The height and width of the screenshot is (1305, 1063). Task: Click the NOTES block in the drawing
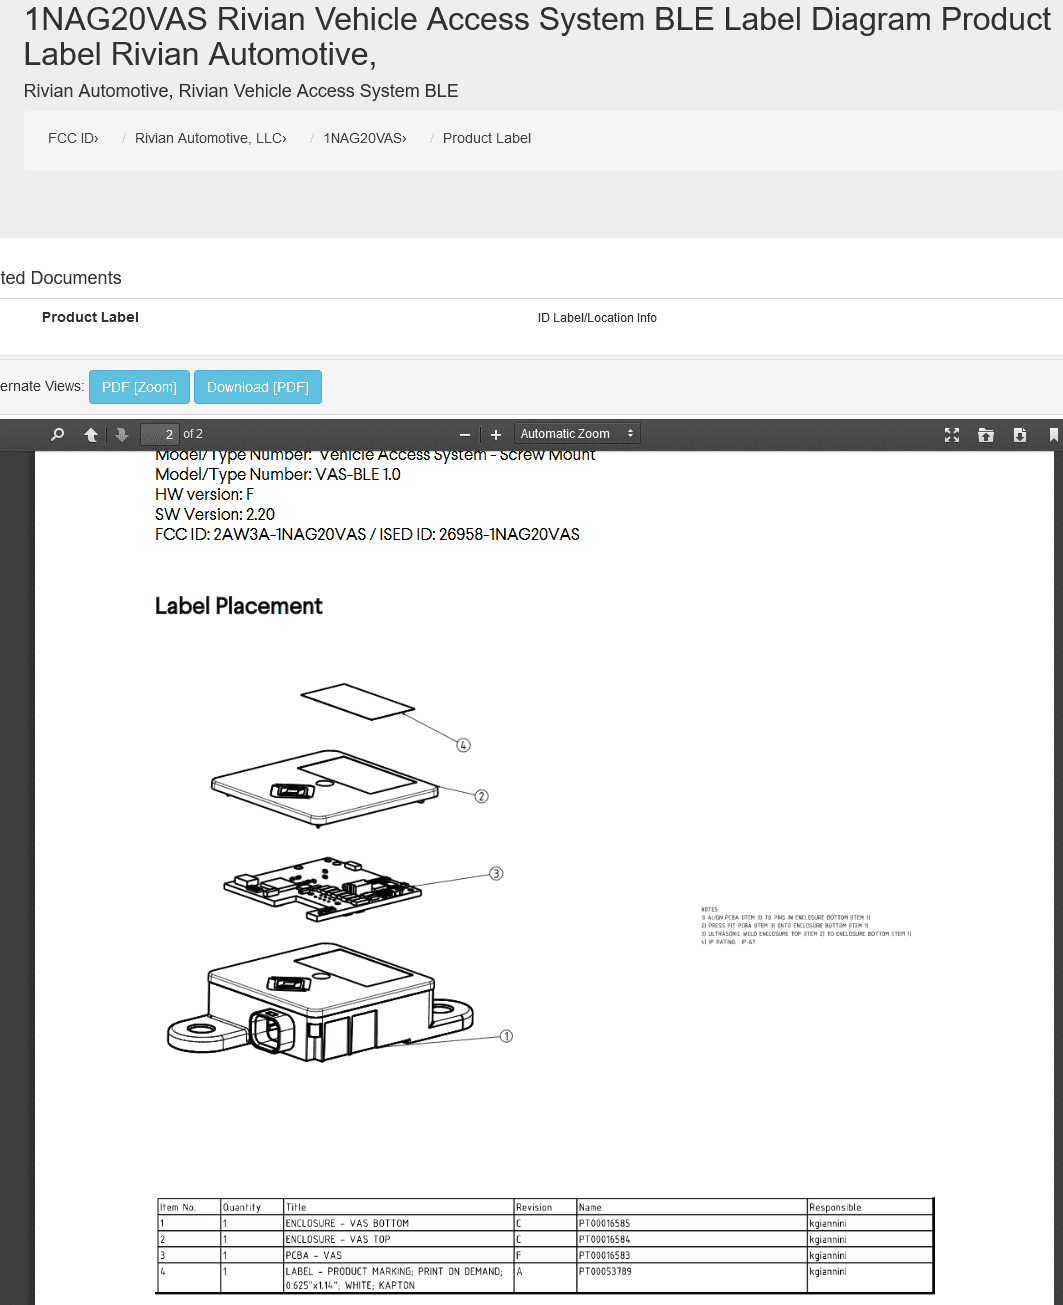tap(806, 926)
